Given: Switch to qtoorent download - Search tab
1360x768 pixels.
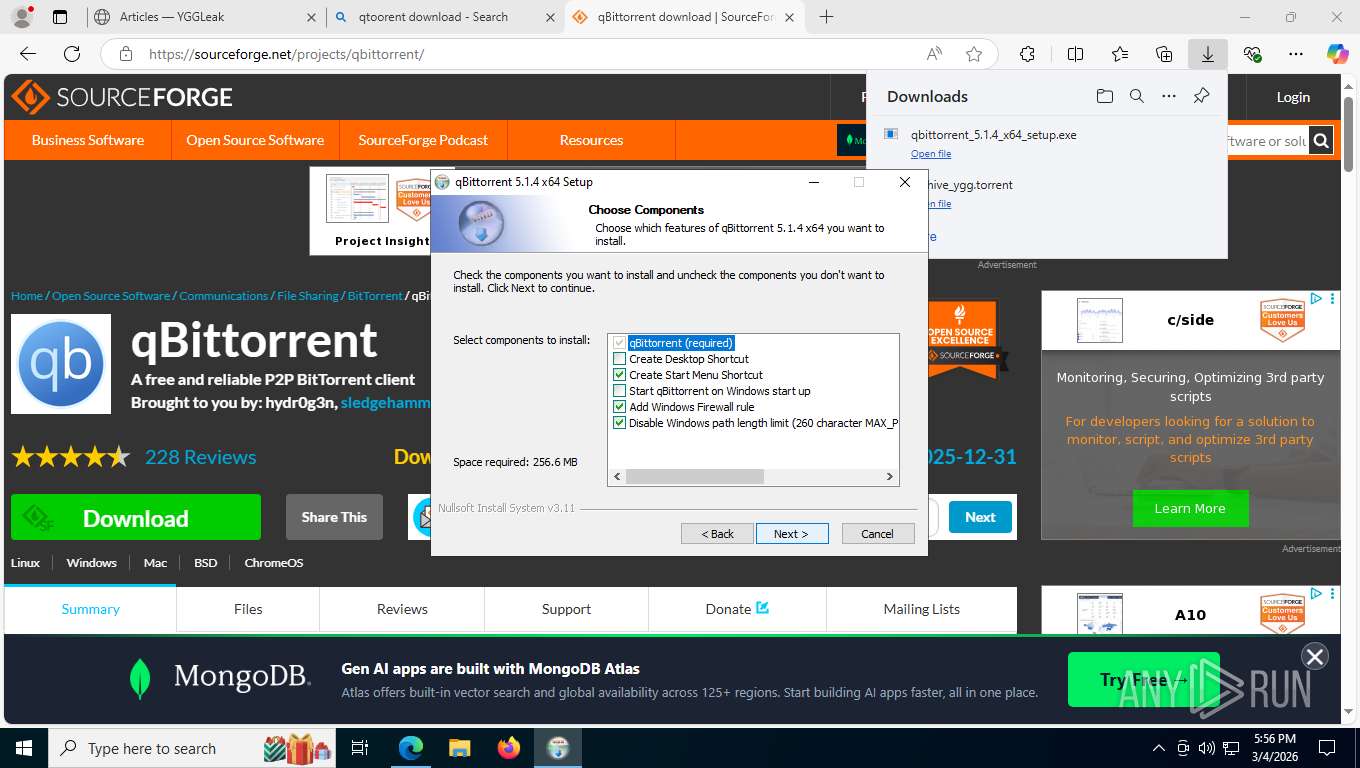Looking at the screenshot, I should [446, 17].
